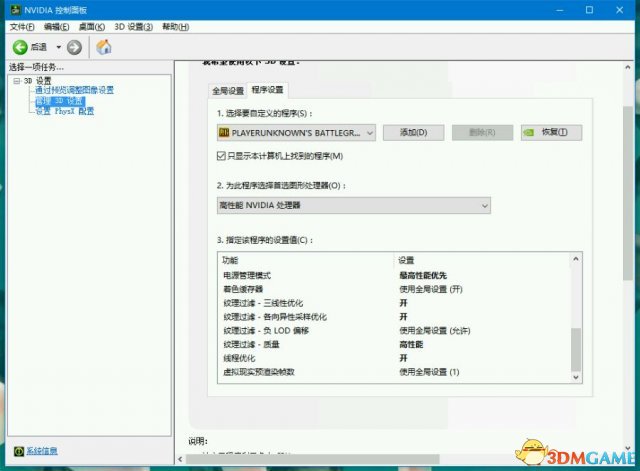Image resolution: width=640 pixels, height=471 pixels.
Task: Open the 系统信息 link
Action: [x=42, y=451]
